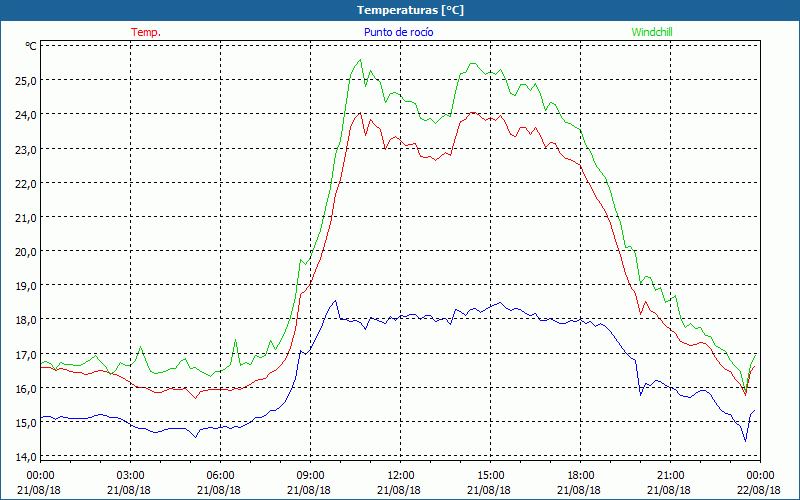Click the 19,0 y-axis value
The width and height of the screenshot is (800, 500).
(26, 286)
